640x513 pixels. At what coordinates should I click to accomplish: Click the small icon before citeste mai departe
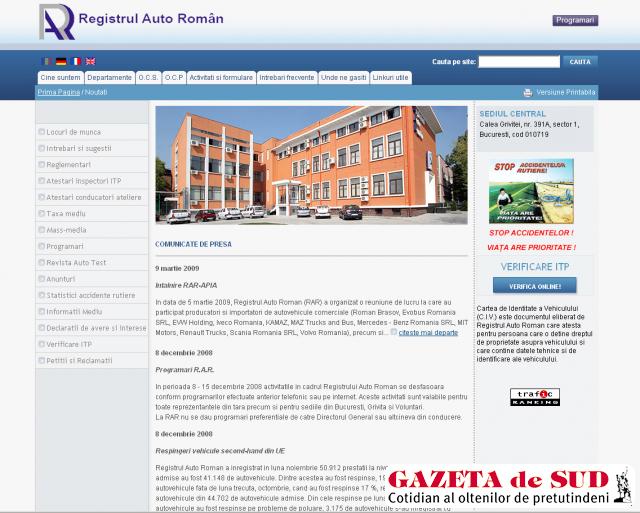[x=393, y=332]
